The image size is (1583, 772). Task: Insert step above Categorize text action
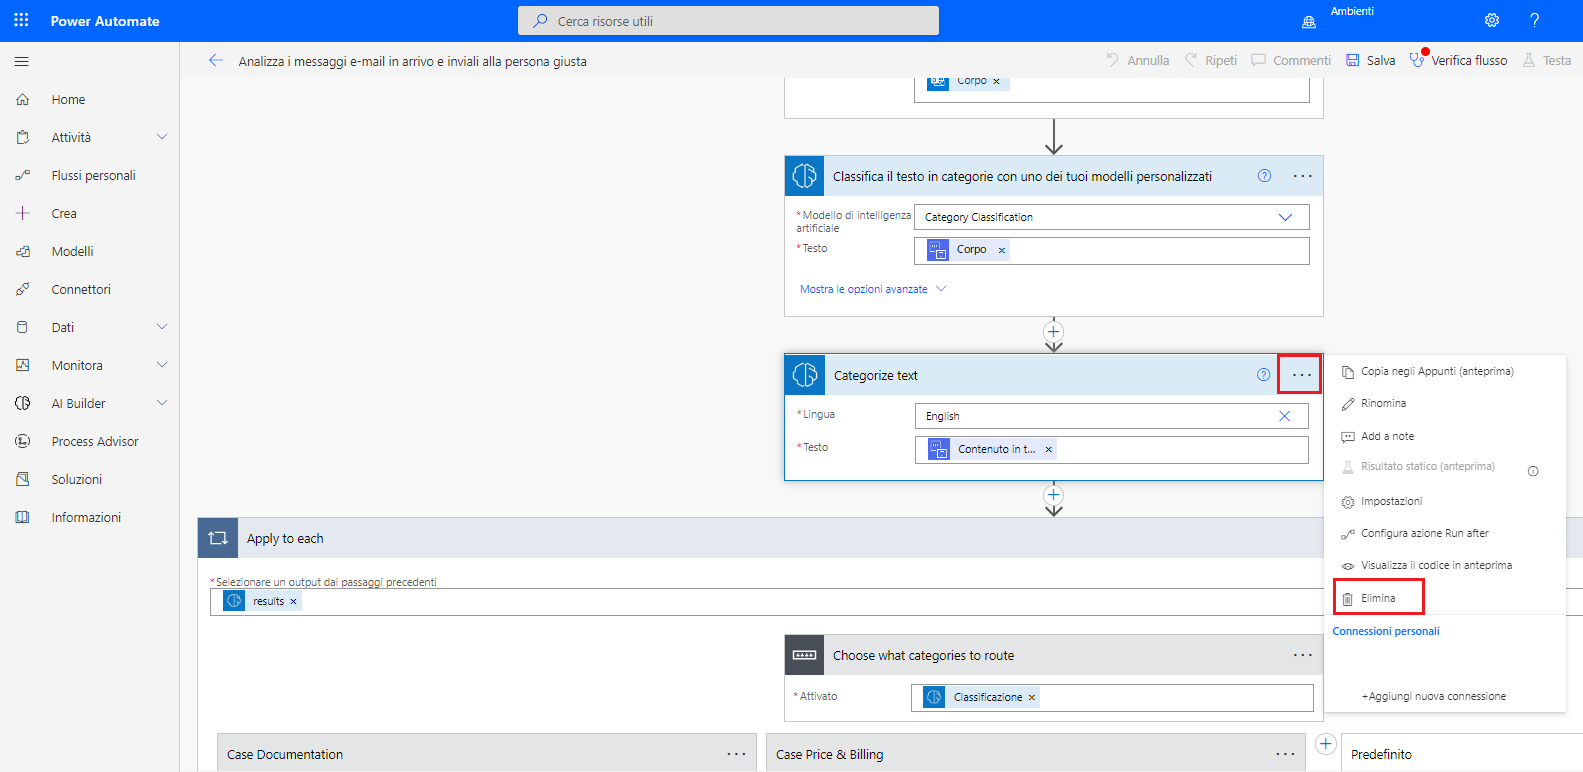coord(1053,331)
